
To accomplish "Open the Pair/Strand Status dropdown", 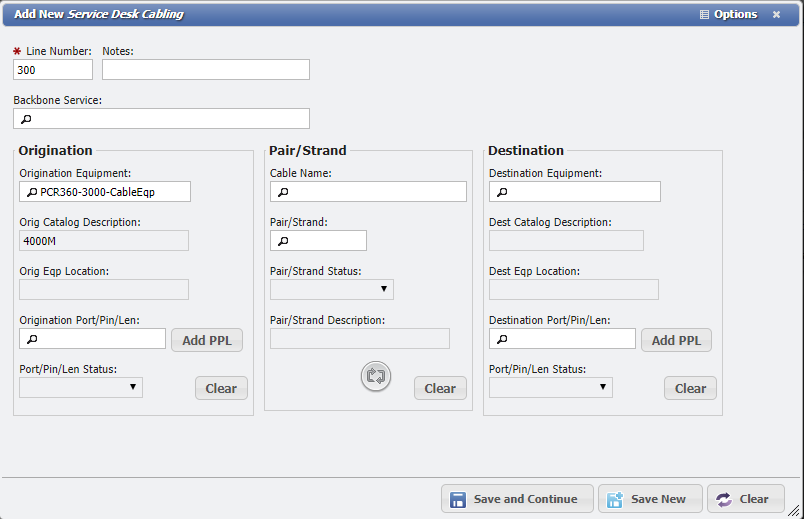I will point(332,290).
